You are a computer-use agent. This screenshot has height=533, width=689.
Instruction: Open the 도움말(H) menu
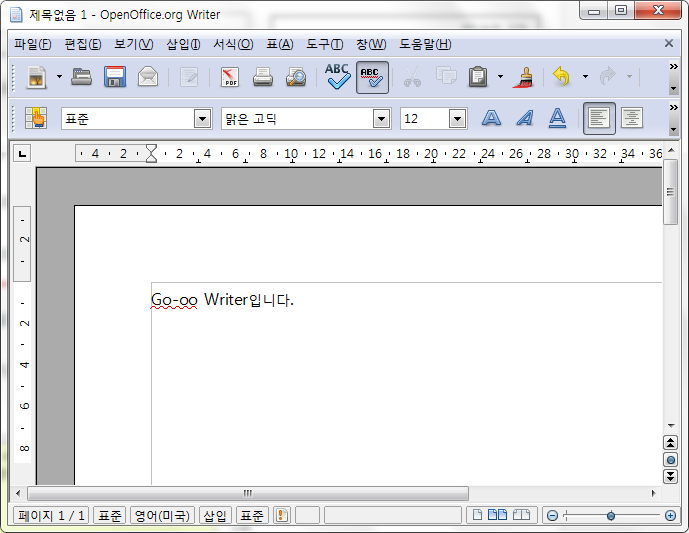pos(425,44)
